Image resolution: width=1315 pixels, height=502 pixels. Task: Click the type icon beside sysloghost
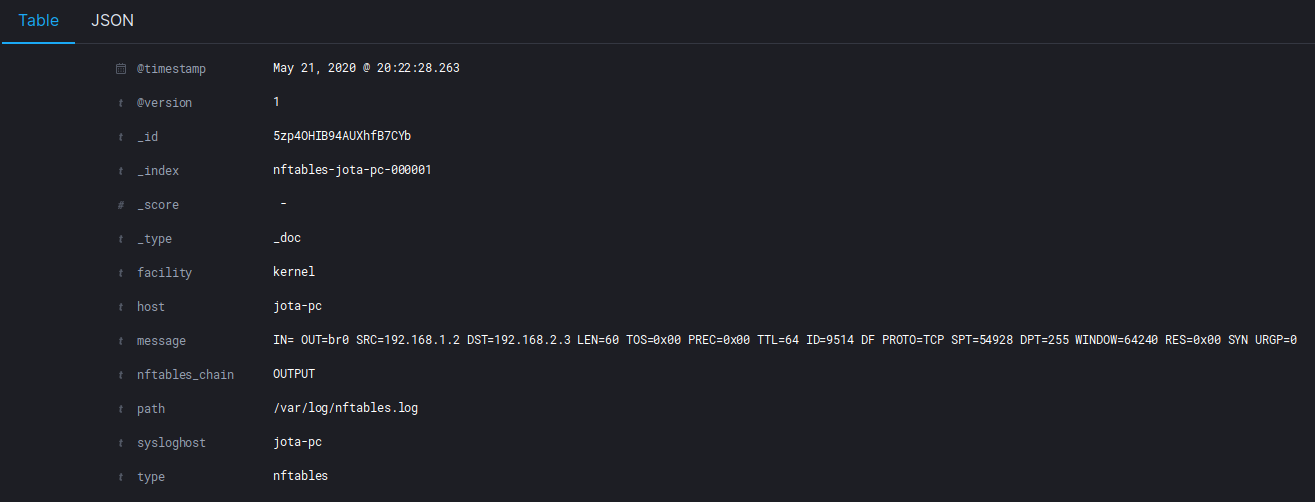point(121,443)
